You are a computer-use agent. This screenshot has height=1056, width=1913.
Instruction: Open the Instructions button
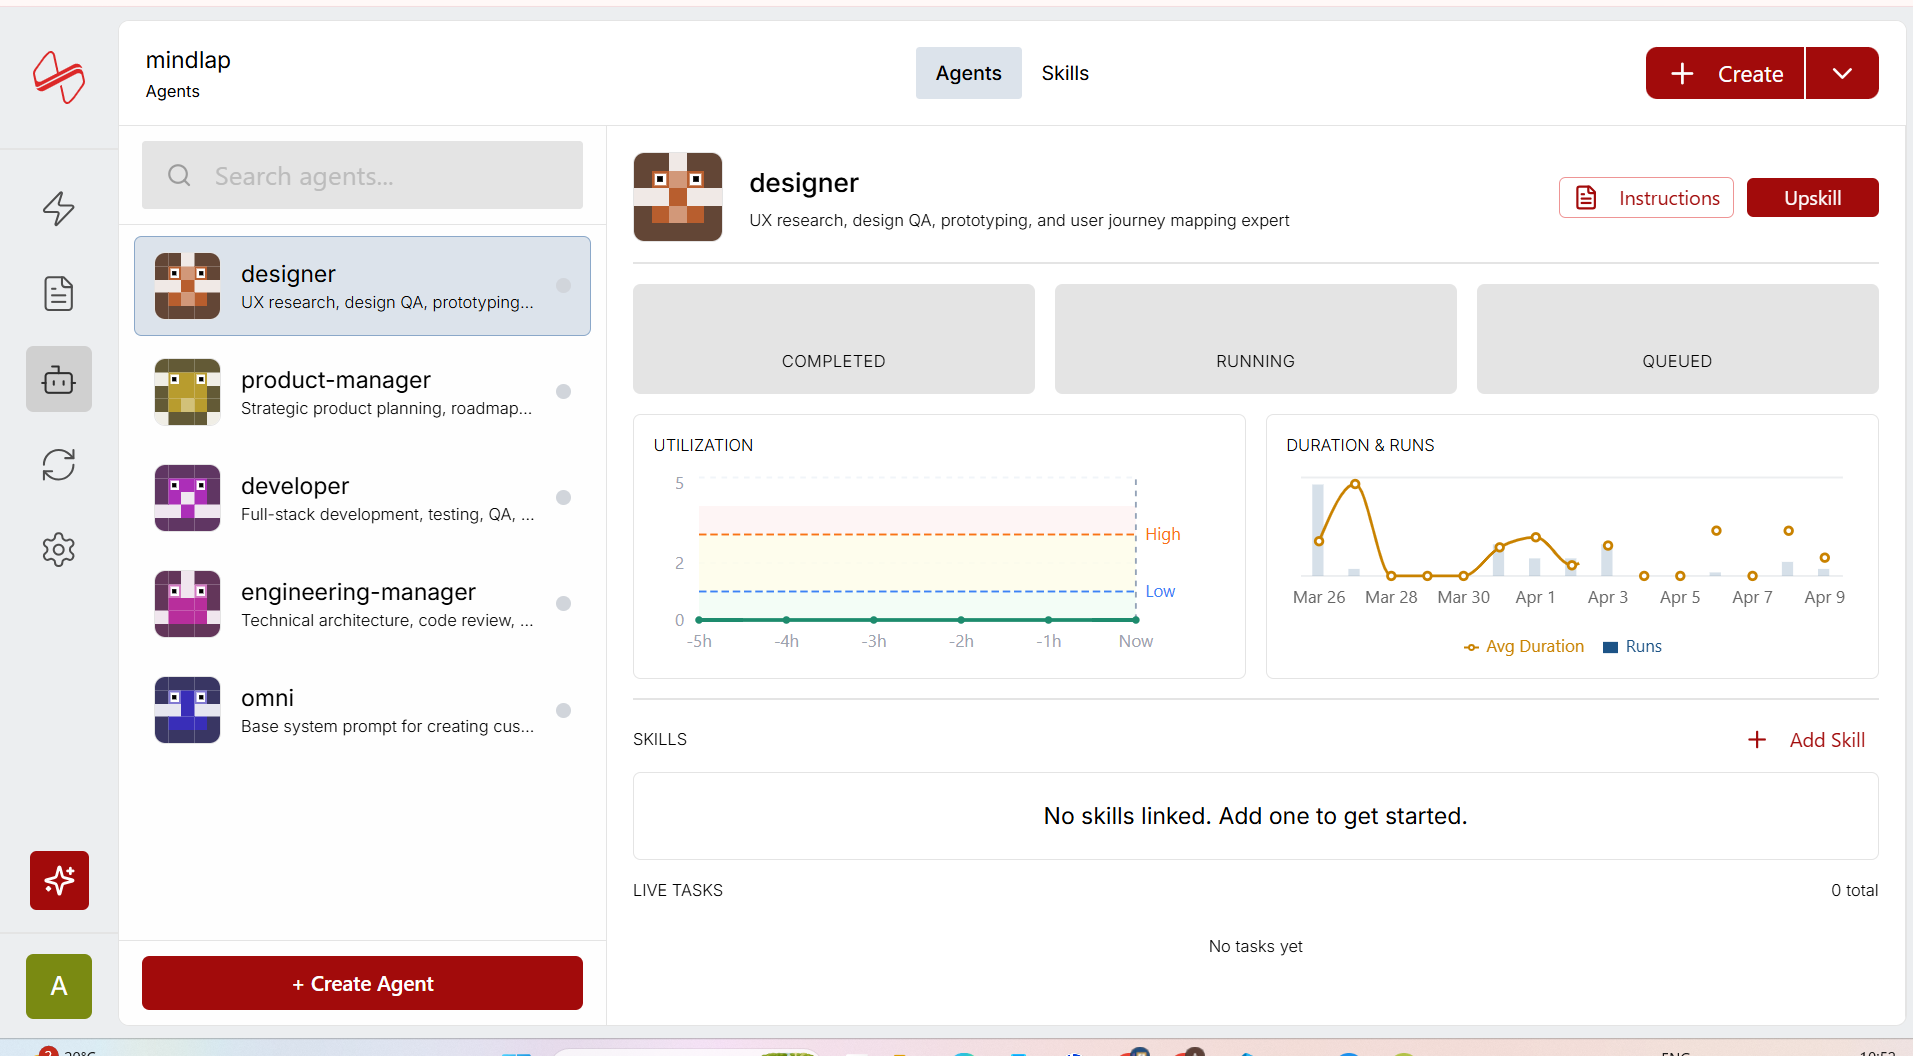[1646, 198]
